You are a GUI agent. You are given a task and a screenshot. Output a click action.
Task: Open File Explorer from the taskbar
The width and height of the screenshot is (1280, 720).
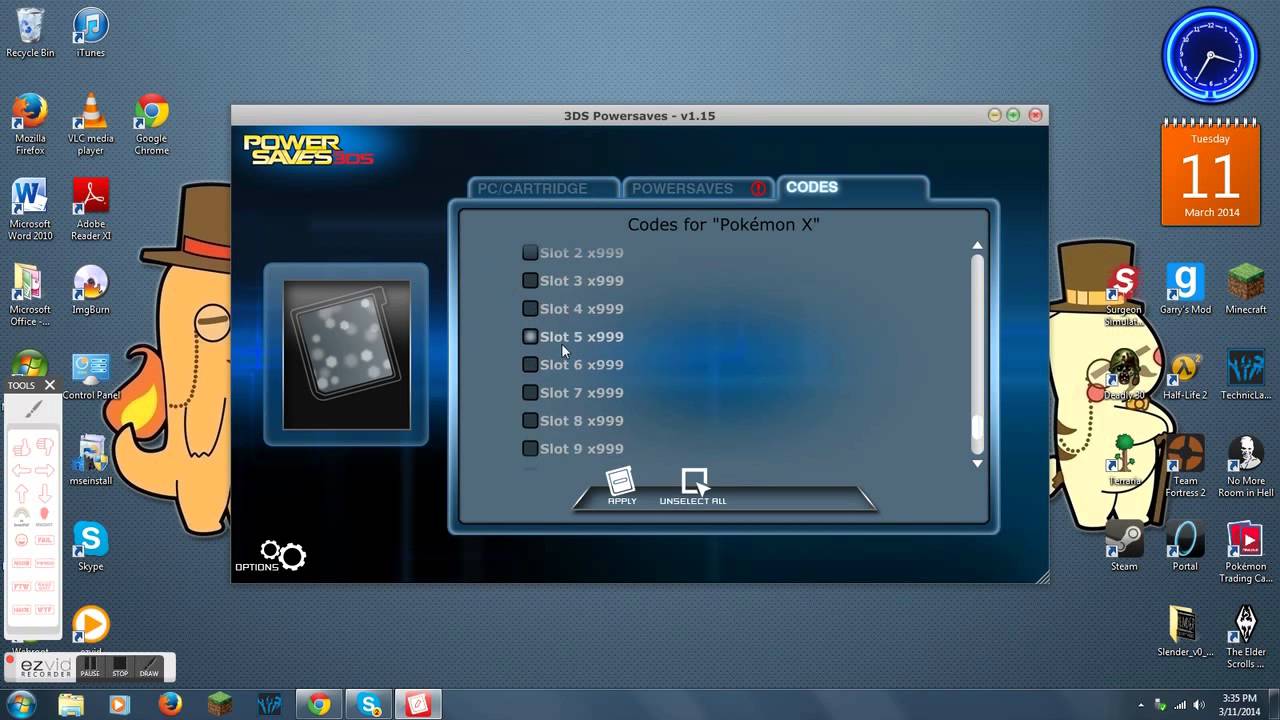(71, 705)
